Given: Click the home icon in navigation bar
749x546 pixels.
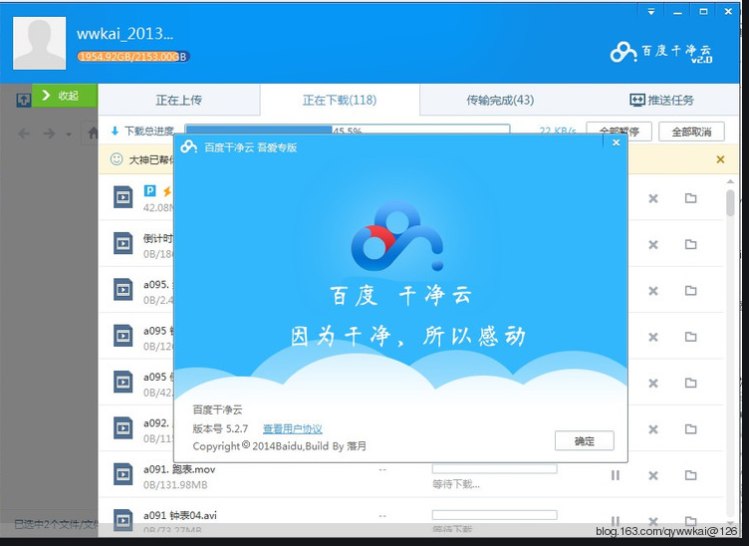Looking at the screenshot, I should point(93,132).
